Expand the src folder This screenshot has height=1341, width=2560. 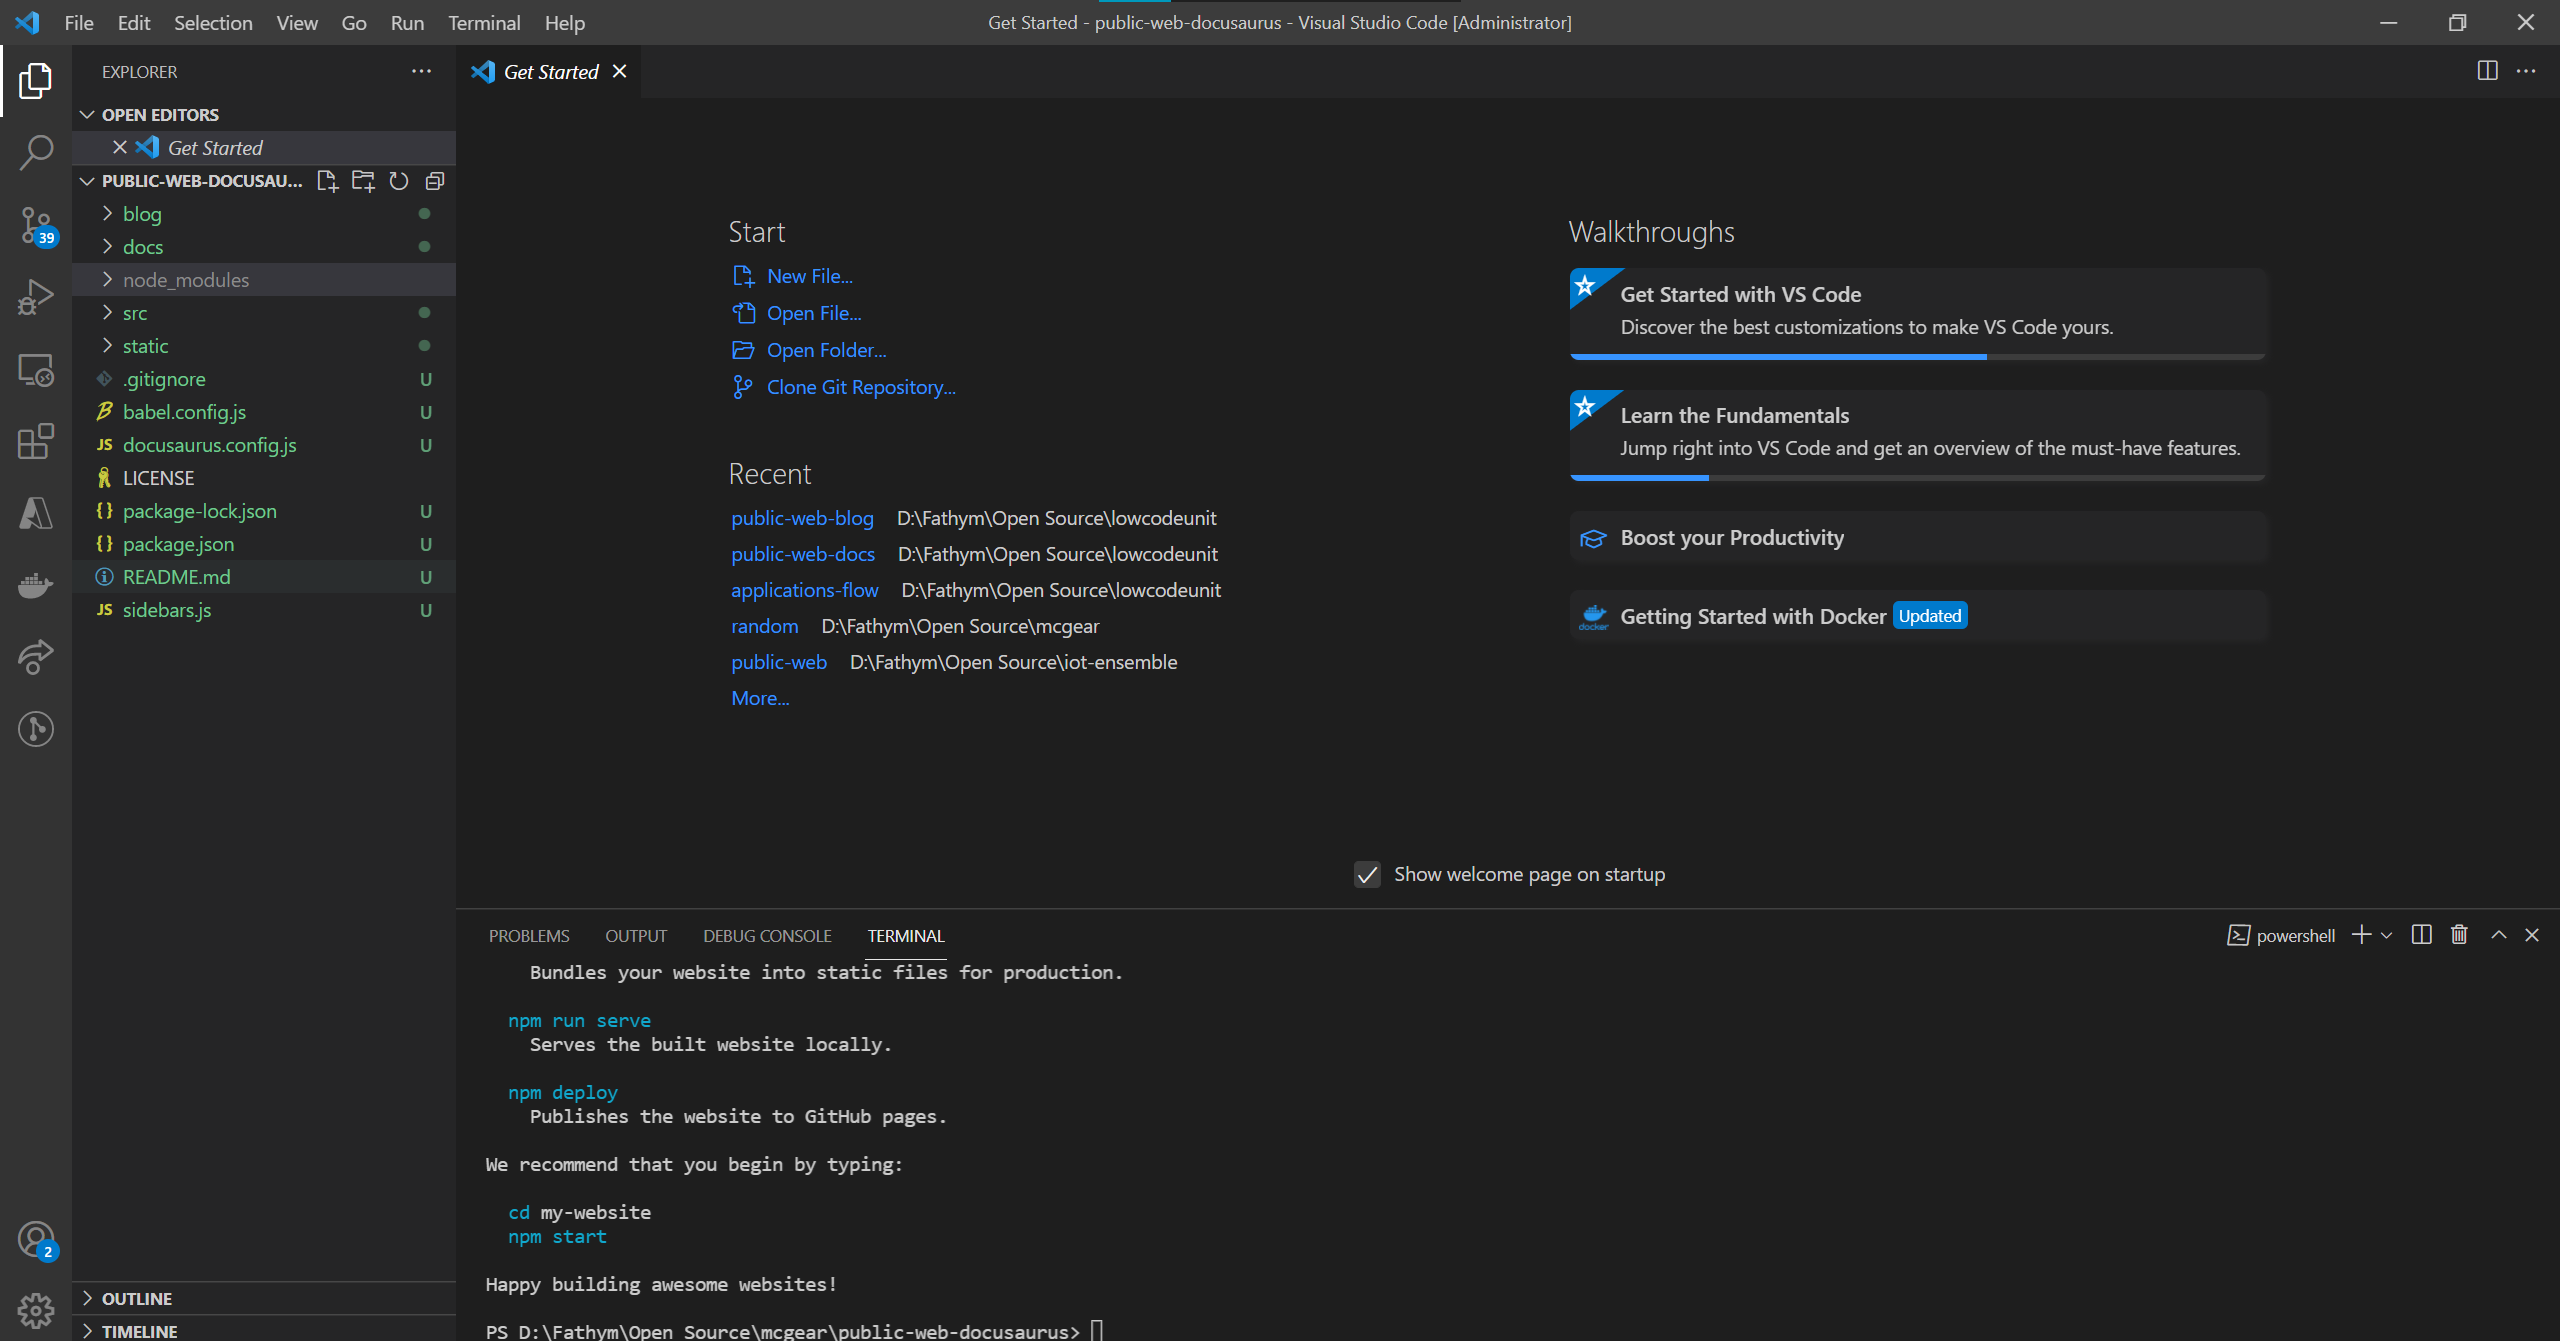click(x=264, y=313)
